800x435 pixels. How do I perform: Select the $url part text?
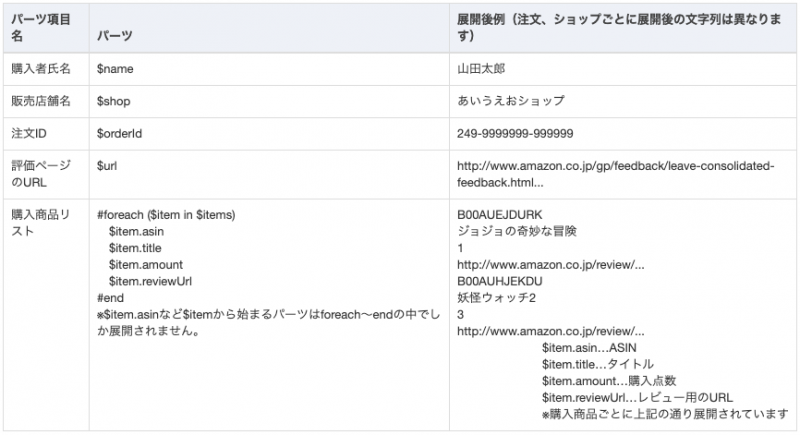coord(107,166)
